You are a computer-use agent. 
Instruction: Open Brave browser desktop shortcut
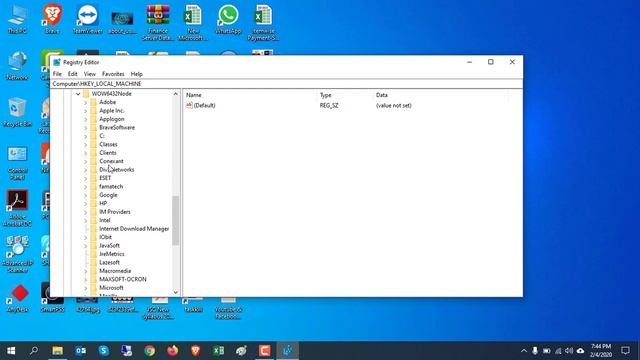(x=52, y=19)
